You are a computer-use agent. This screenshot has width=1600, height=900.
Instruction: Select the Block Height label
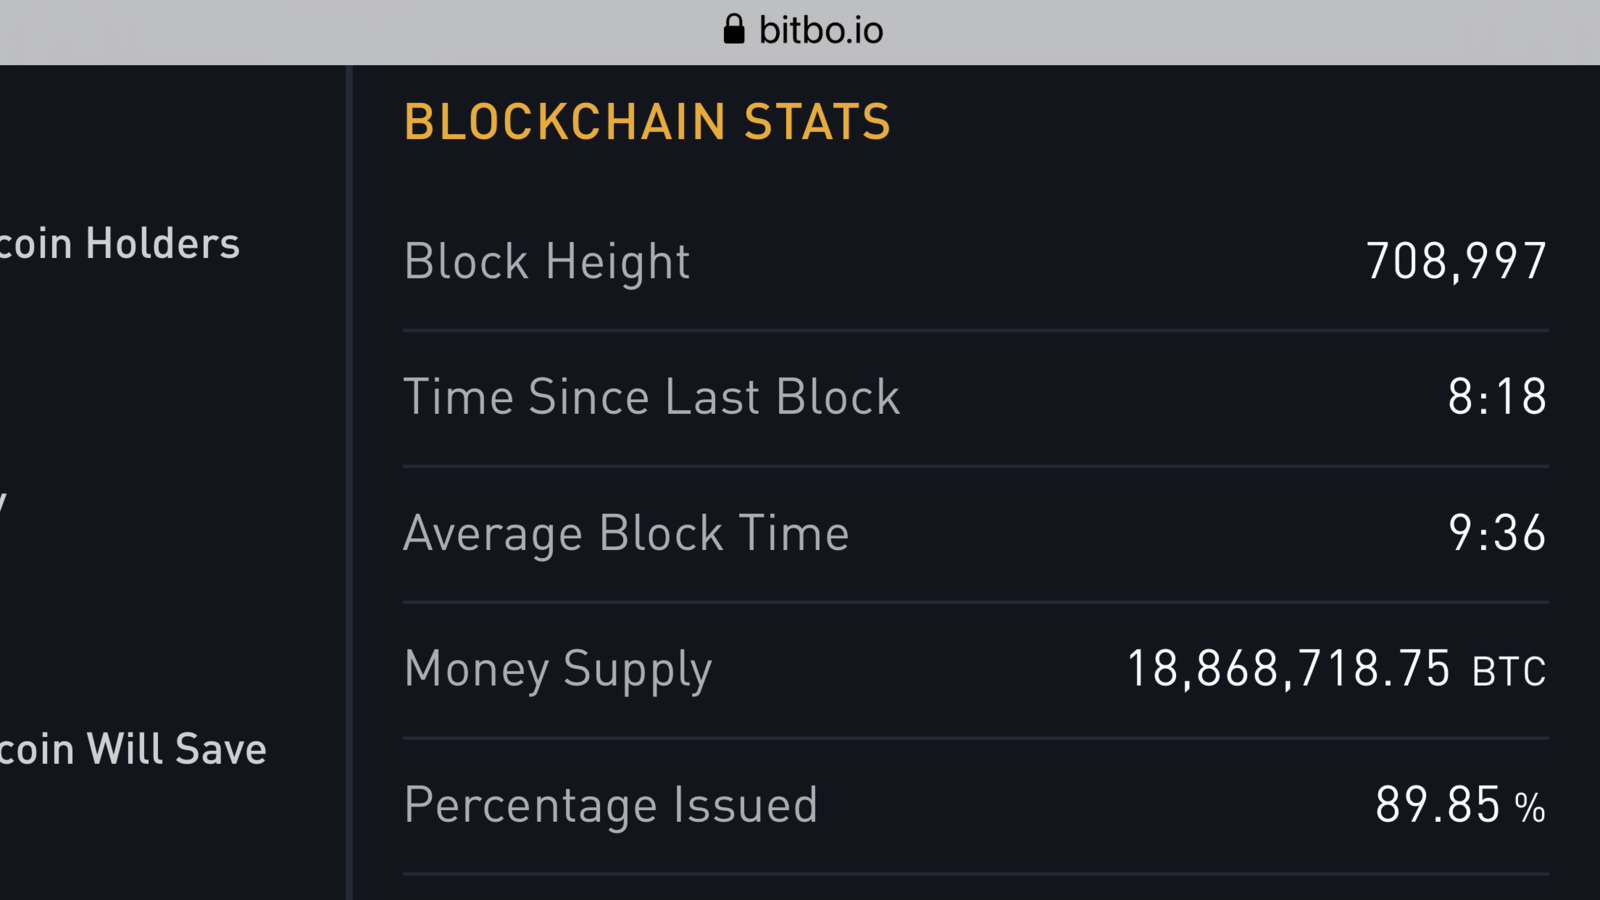tap(546, 262)
